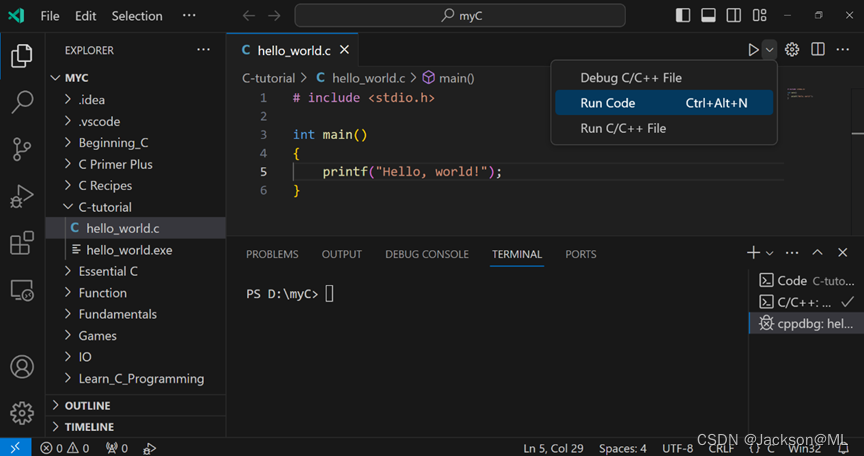Switch to the PROBLEMS tab
This screenshot has width=864, height=456.
(272, 254)
